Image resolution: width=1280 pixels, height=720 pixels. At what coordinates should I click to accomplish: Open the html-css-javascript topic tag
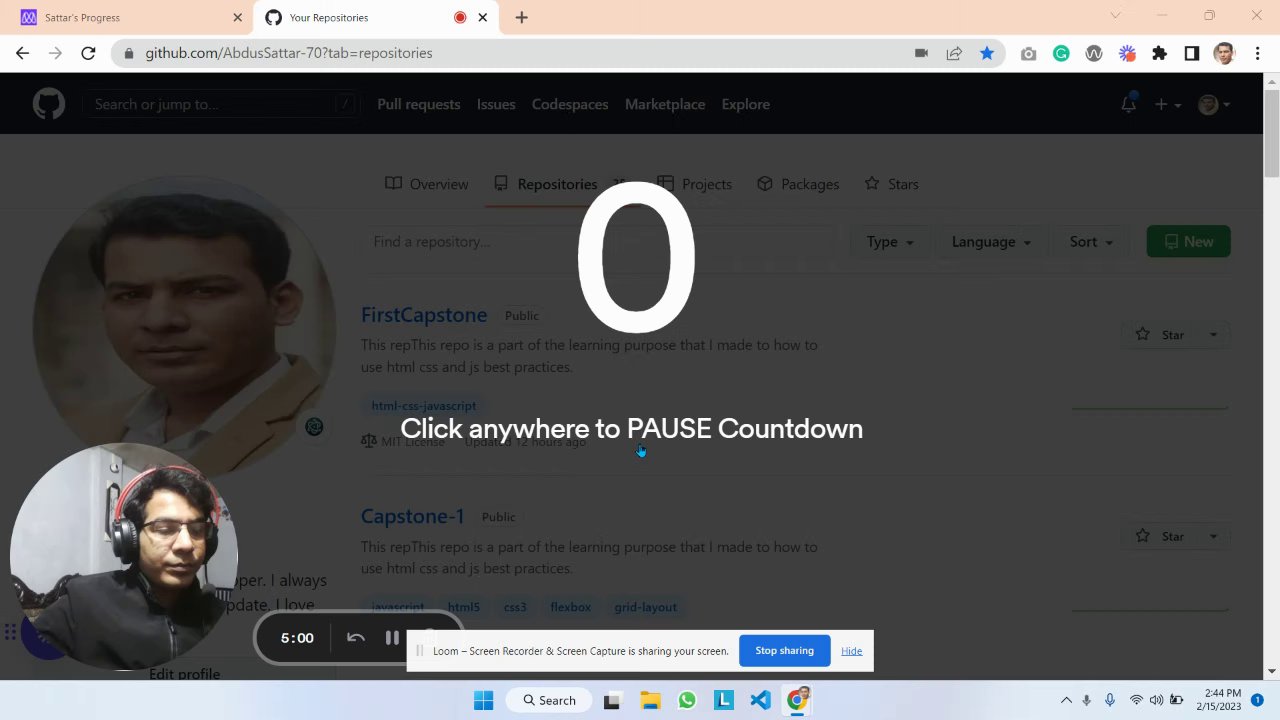424,406
